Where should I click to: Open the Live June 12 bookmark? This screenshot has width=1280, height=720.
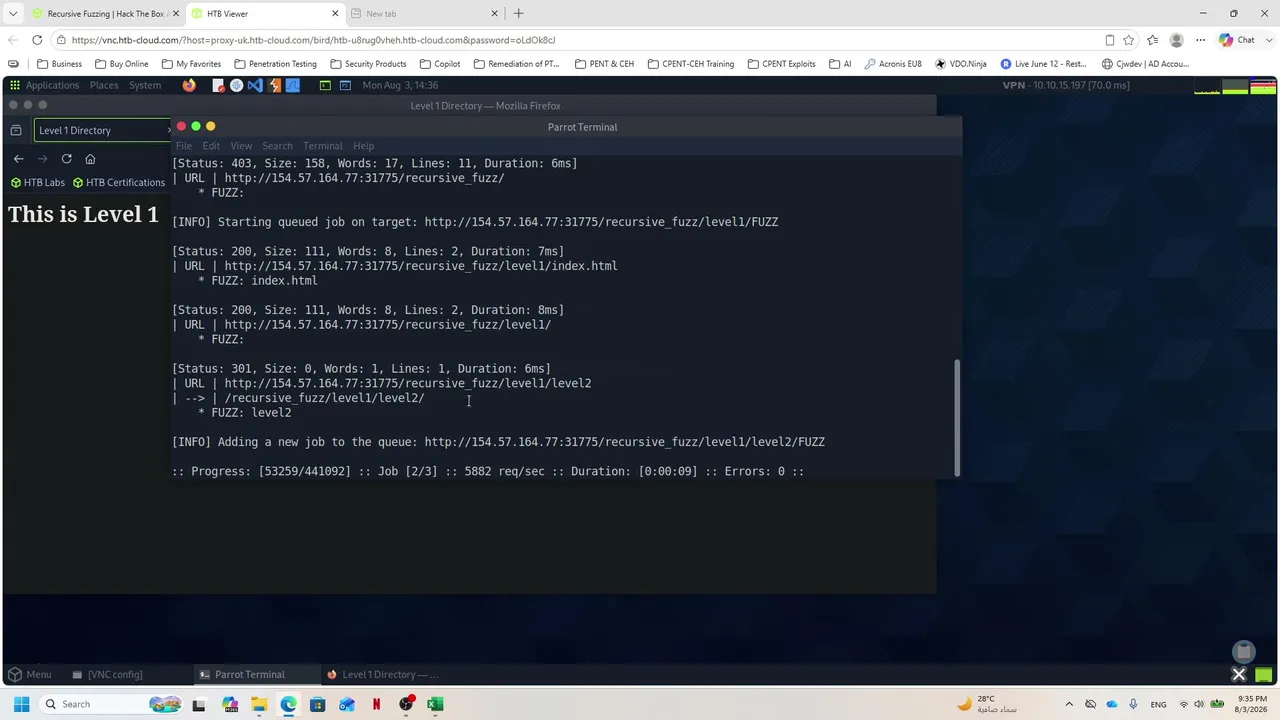click(x=1043, y=64)
